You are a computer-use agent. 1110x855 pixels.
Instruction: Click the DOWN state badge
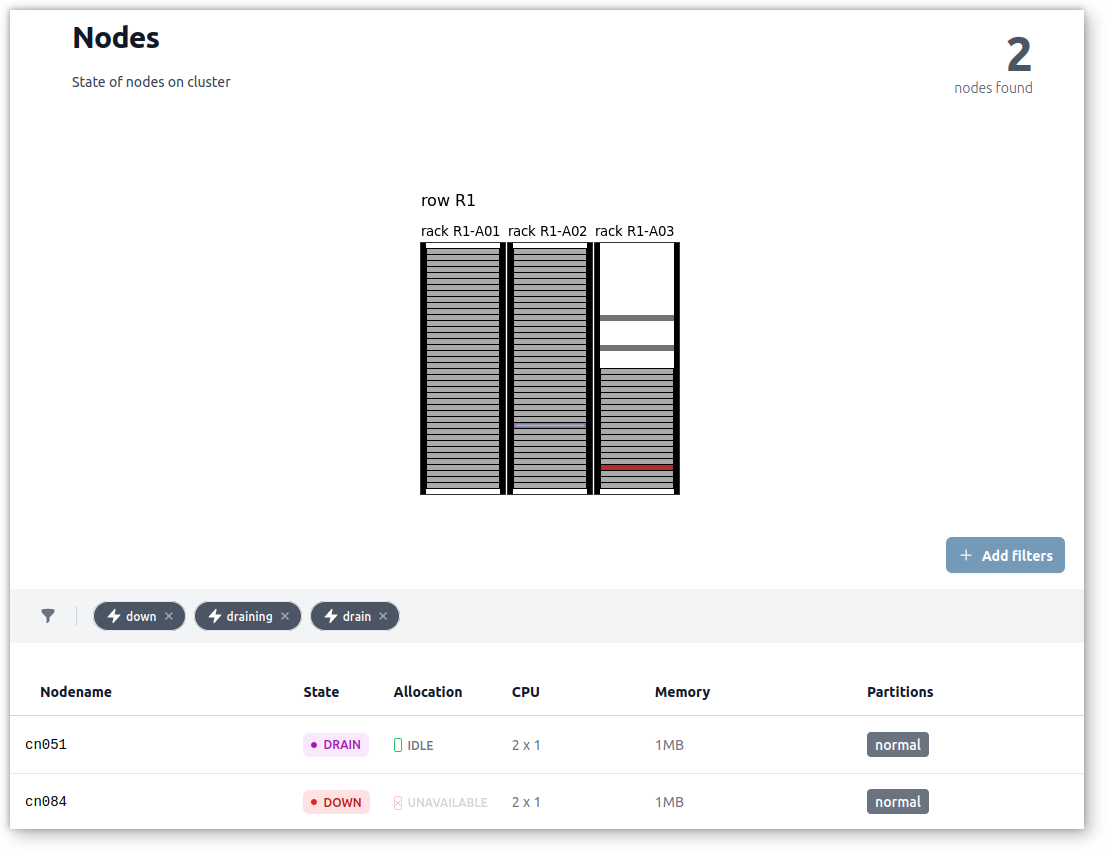[336, 802]
